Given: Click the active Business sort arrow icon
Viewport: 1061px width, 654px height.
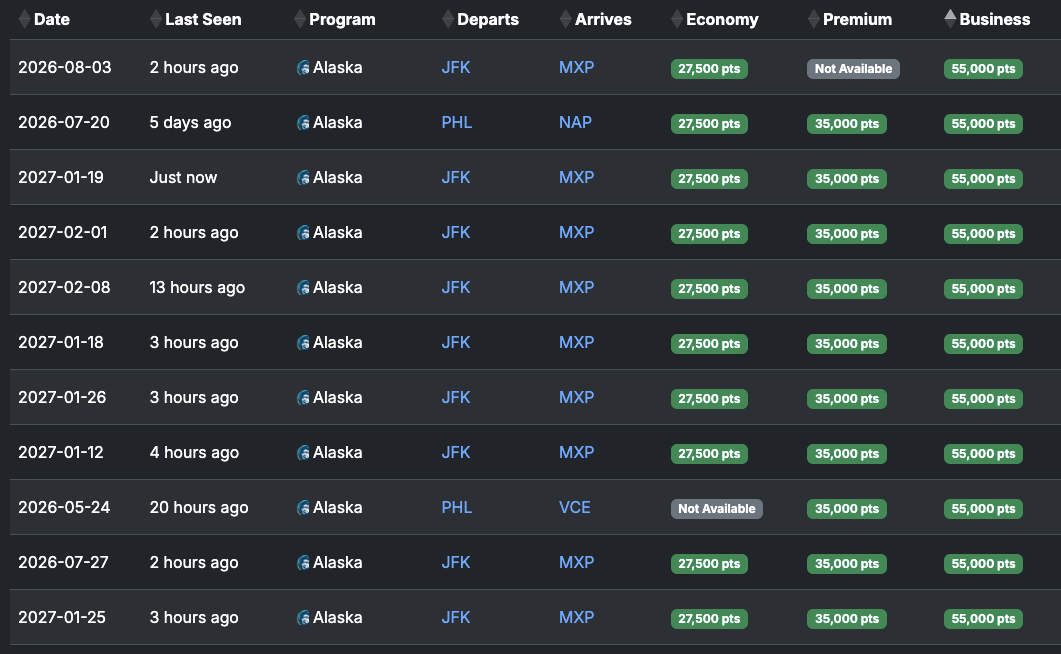Looking at the screenshot, I should [x=951, y=20].
